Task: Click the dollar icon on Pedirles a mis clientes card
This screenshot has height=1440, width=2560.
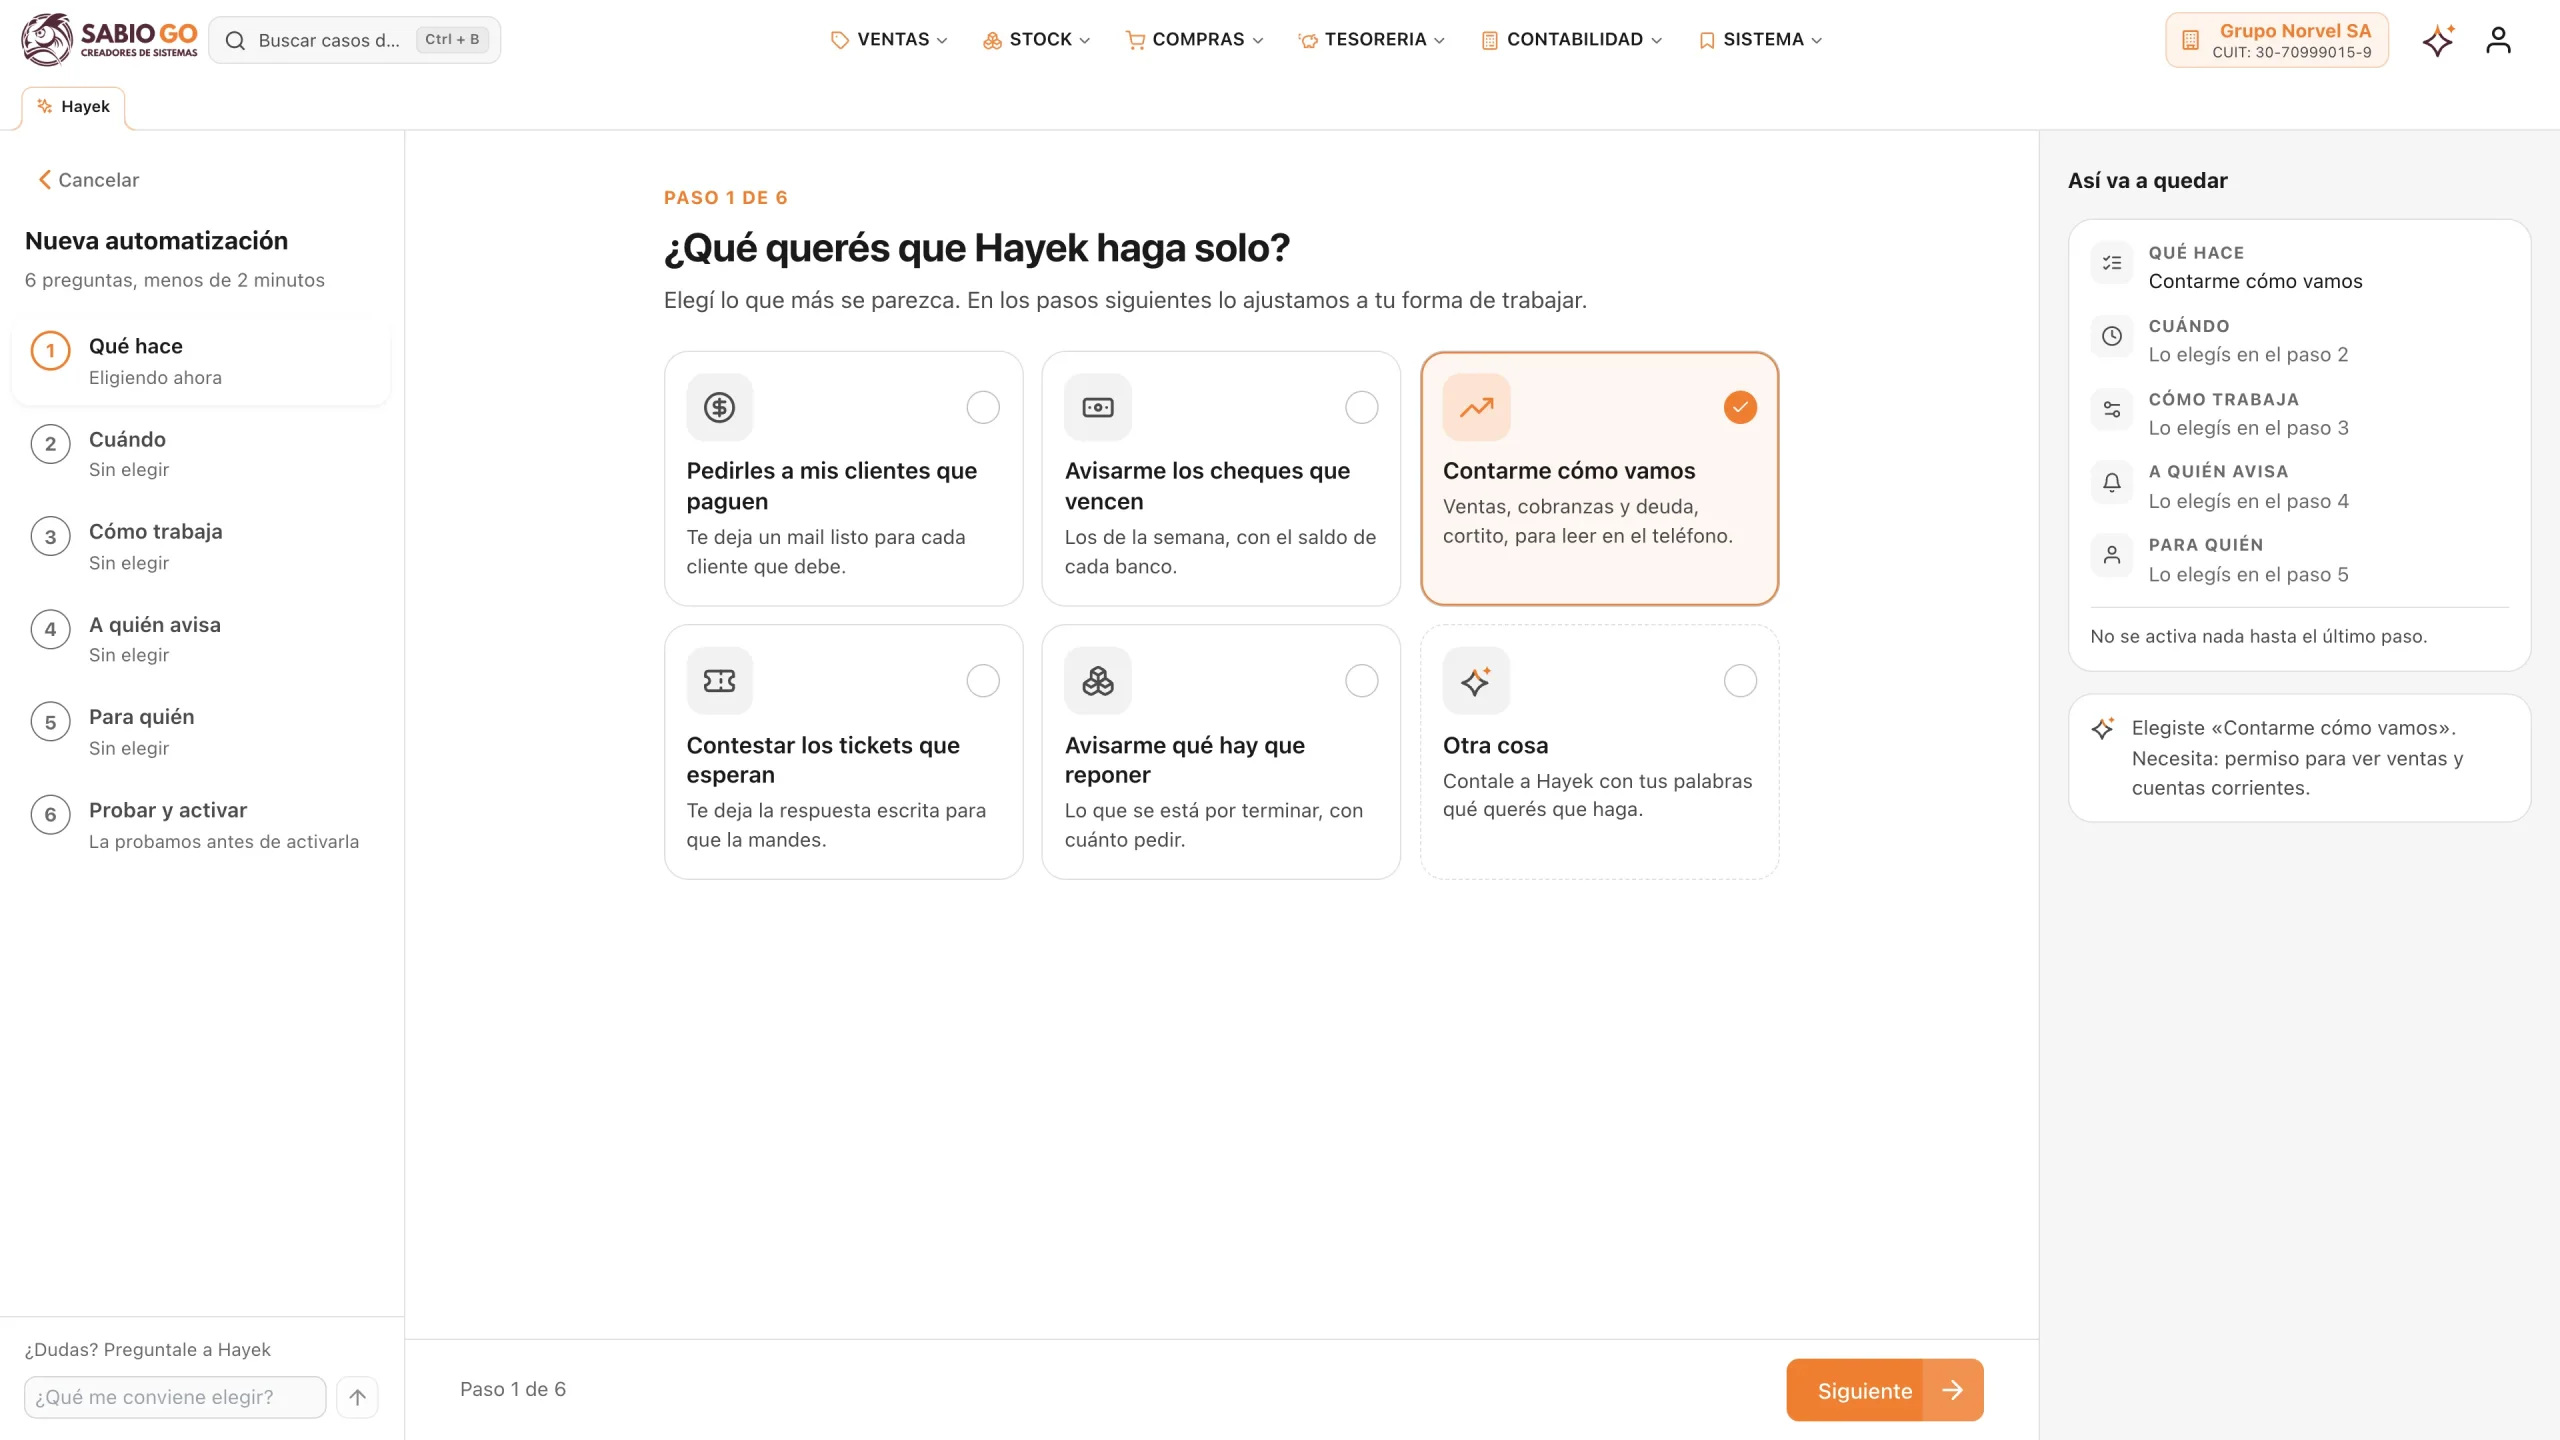Action: click(x=719, y=407)
